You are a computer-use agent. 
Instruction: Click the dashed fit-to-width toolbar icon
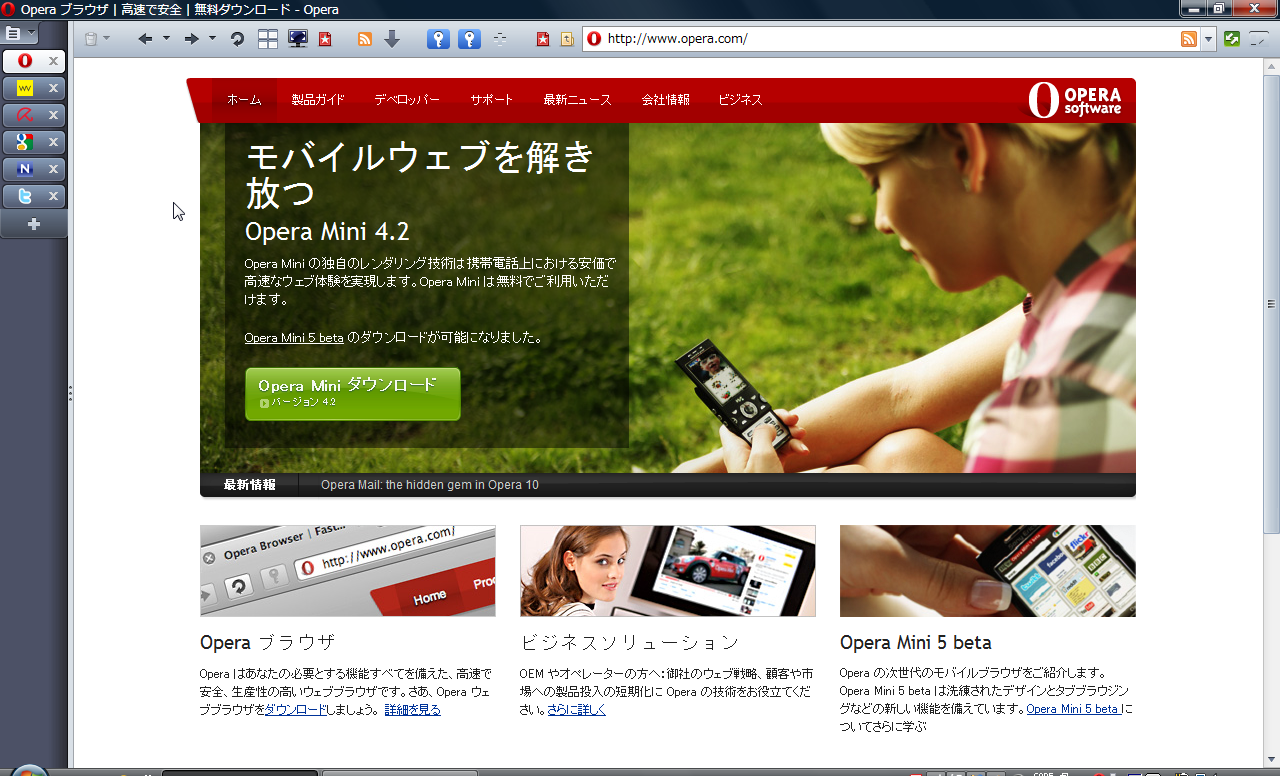(500, 39)
